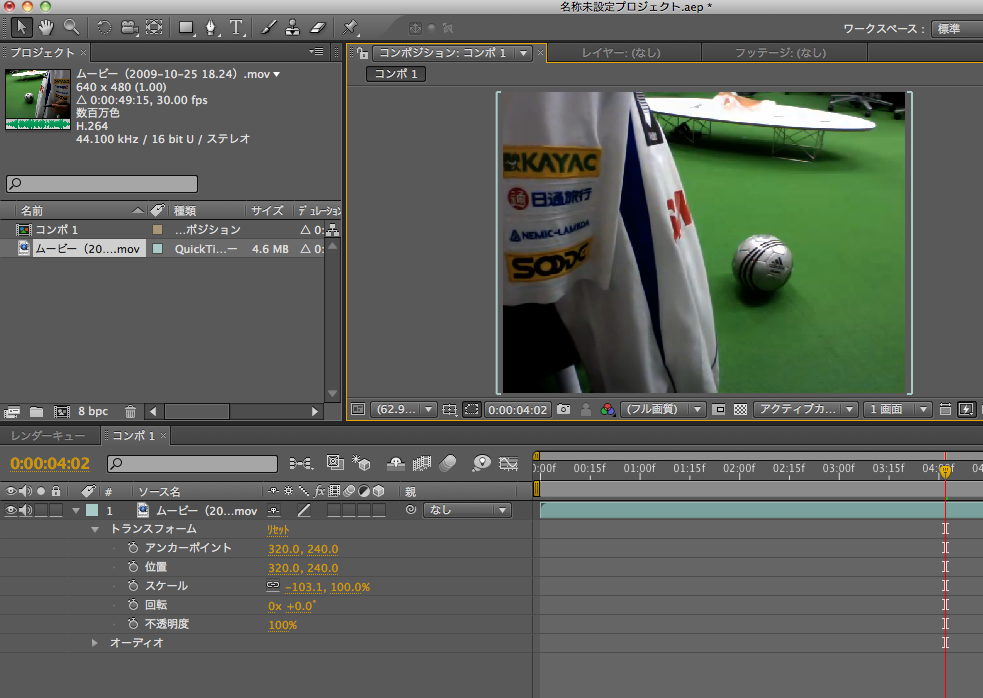Click the graph editor icon in timeline

pyautogui.click(x=508, y=463)
